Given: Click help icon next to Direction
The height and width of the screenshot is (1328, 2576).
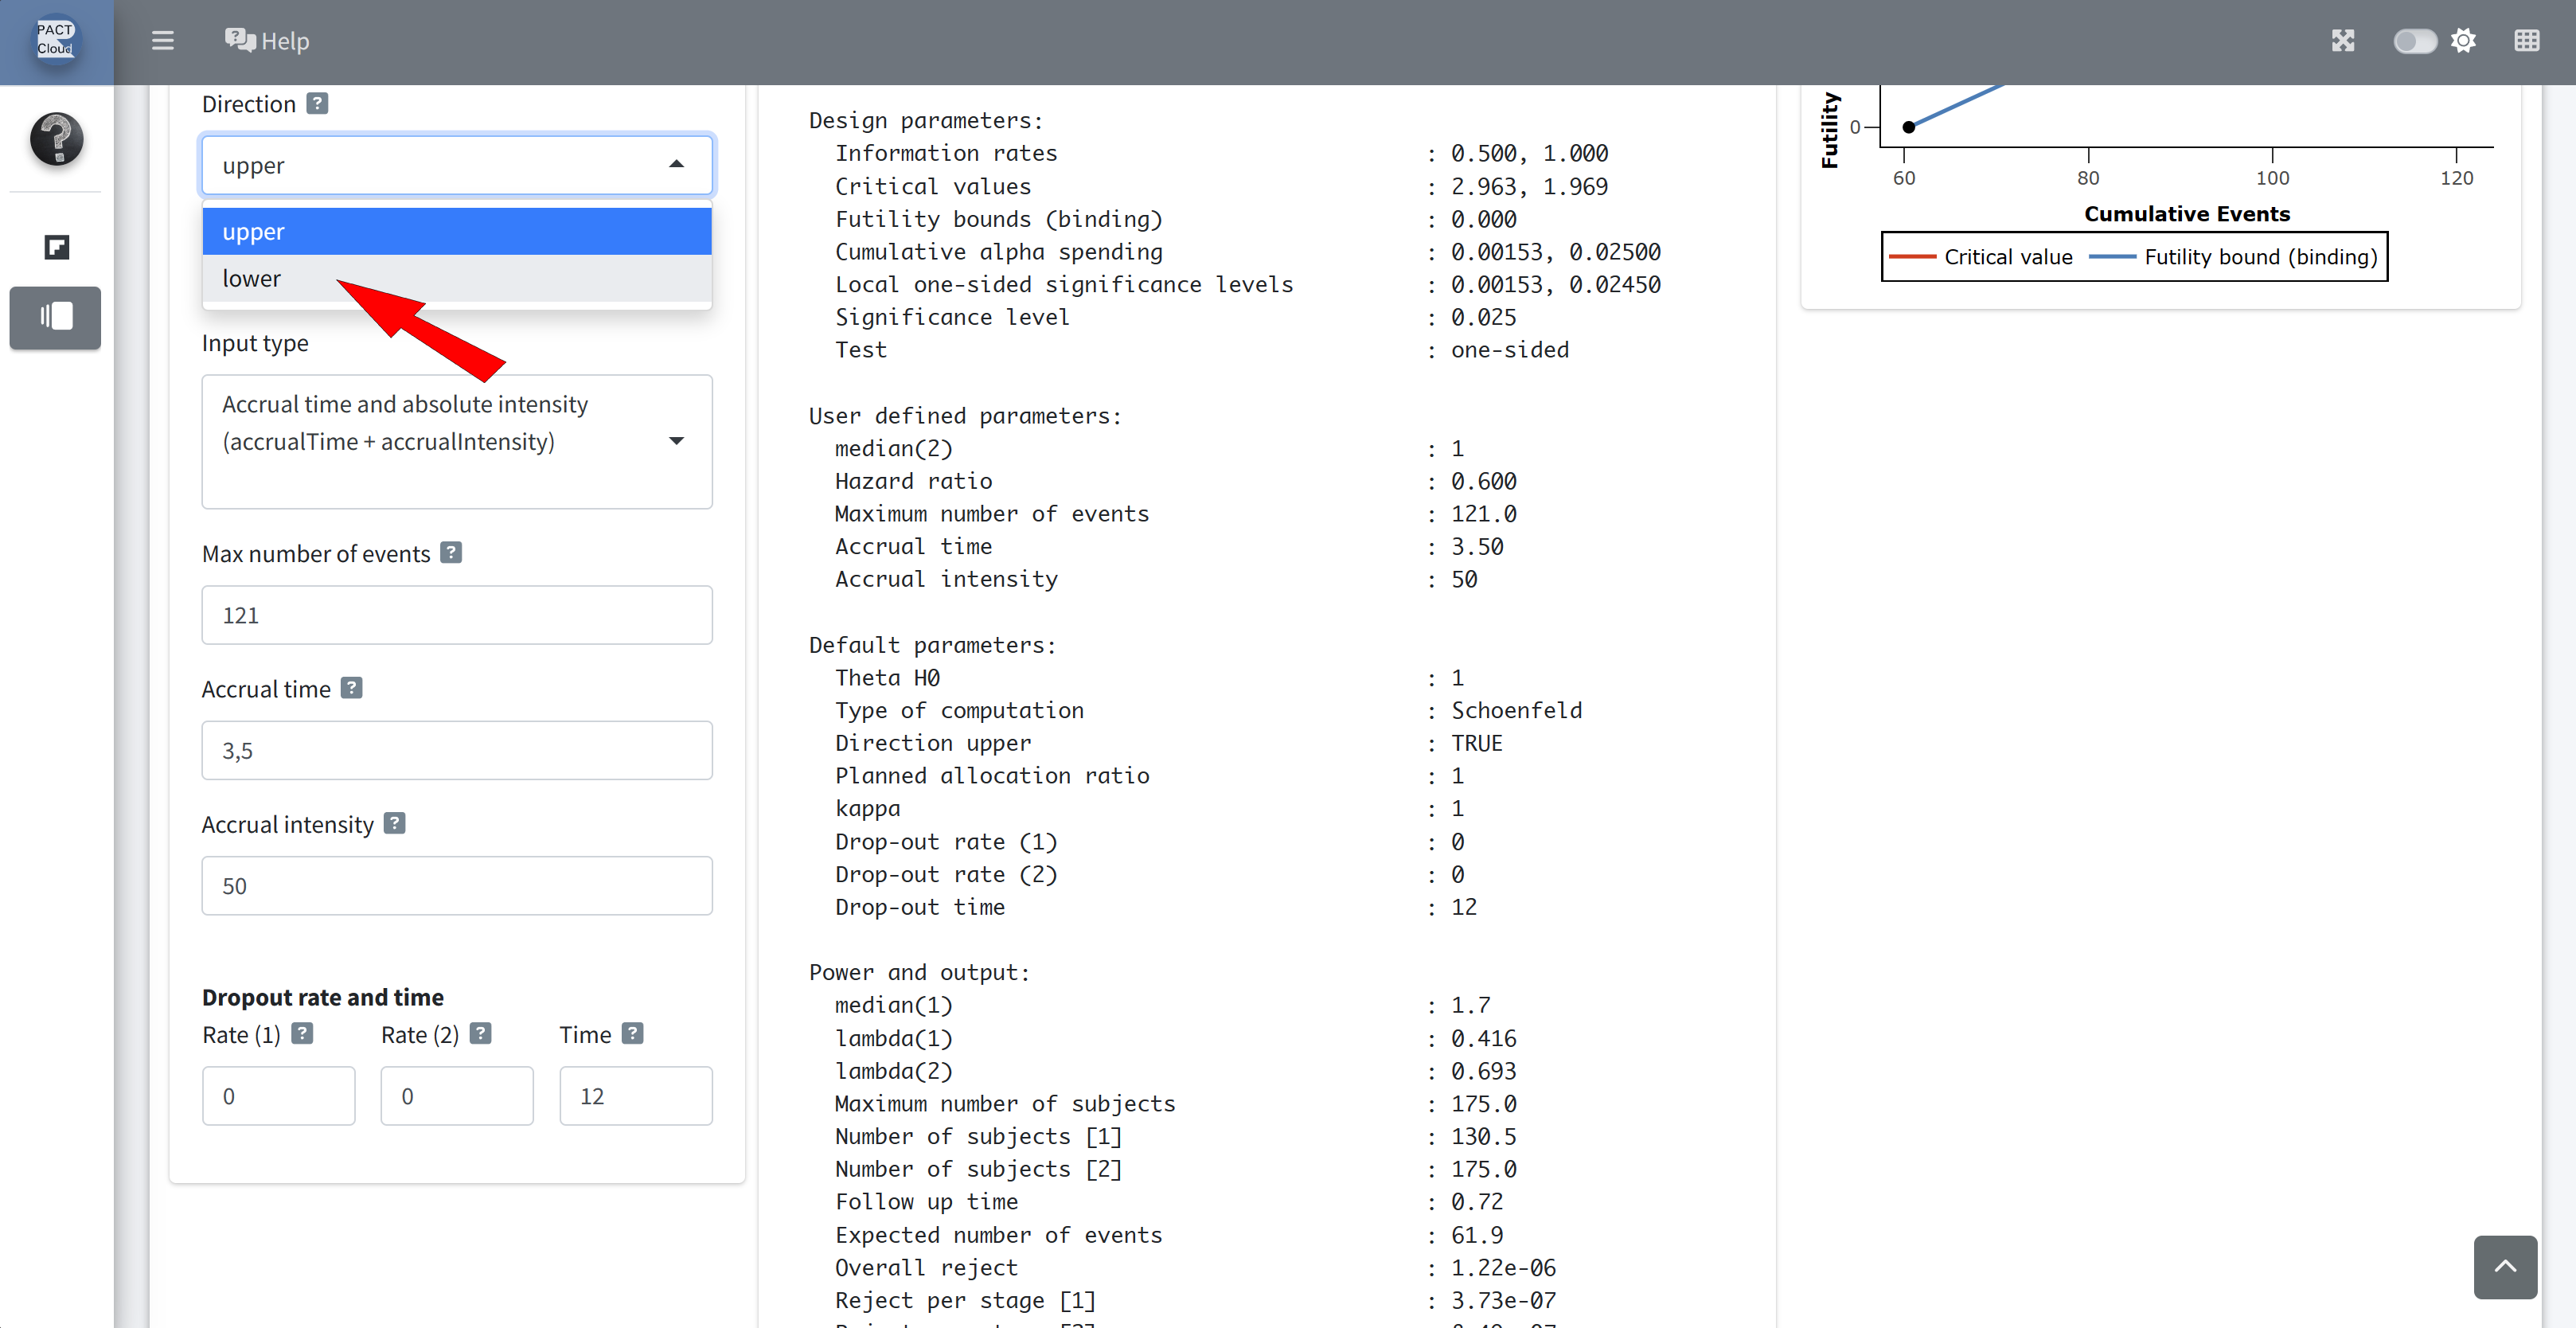Looking at the screenshot, I should click(317, 103).
